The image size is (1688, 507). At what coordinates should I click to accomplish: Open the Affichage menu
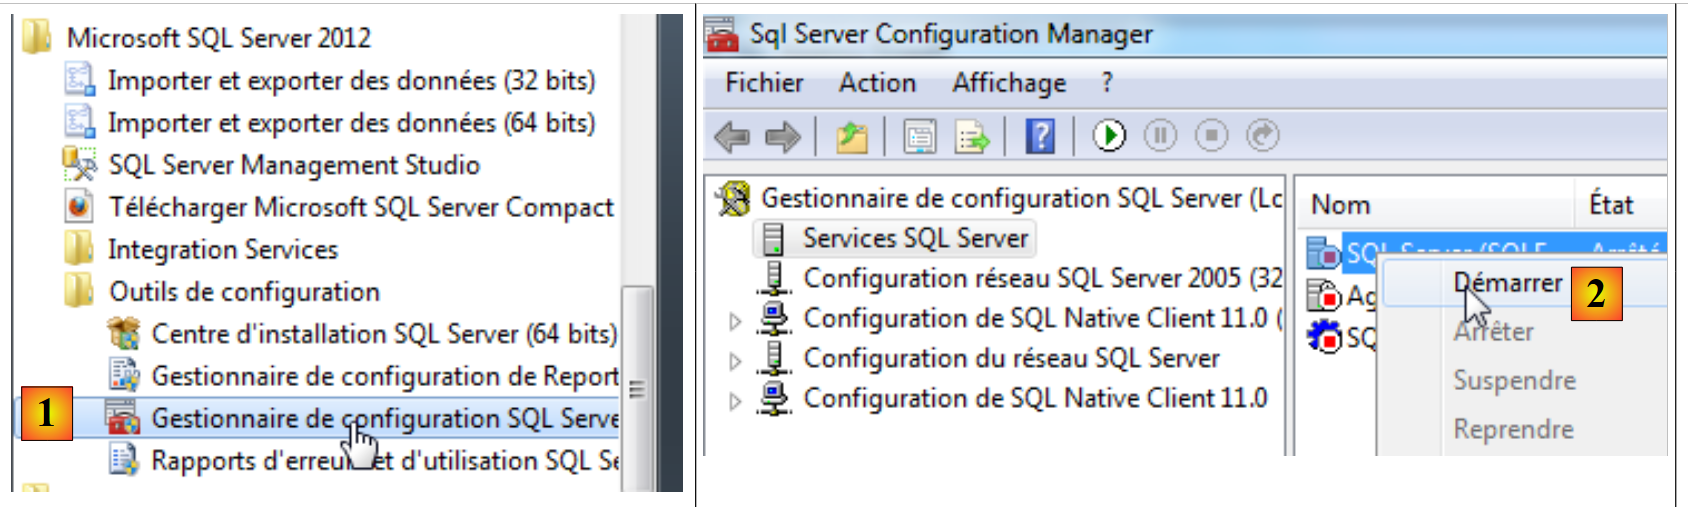(1008, 83)
